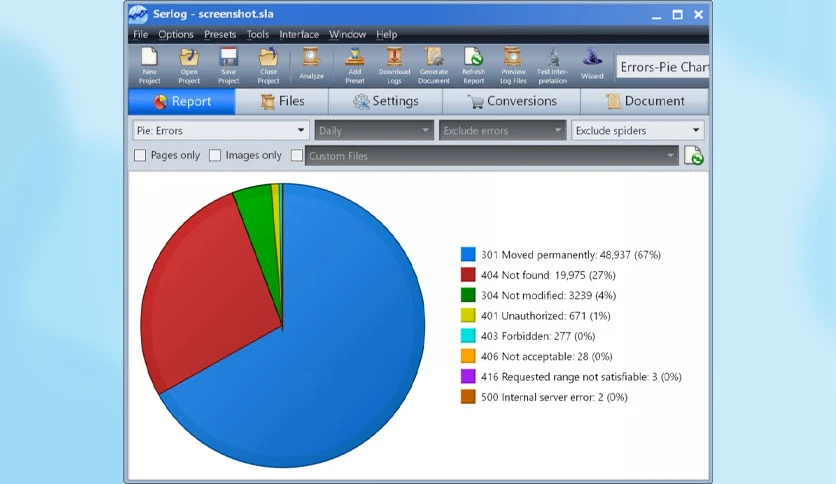Open the Exclude errors dropdown
This screenshot has width=836, height=484.
click(x=502, y=131)
